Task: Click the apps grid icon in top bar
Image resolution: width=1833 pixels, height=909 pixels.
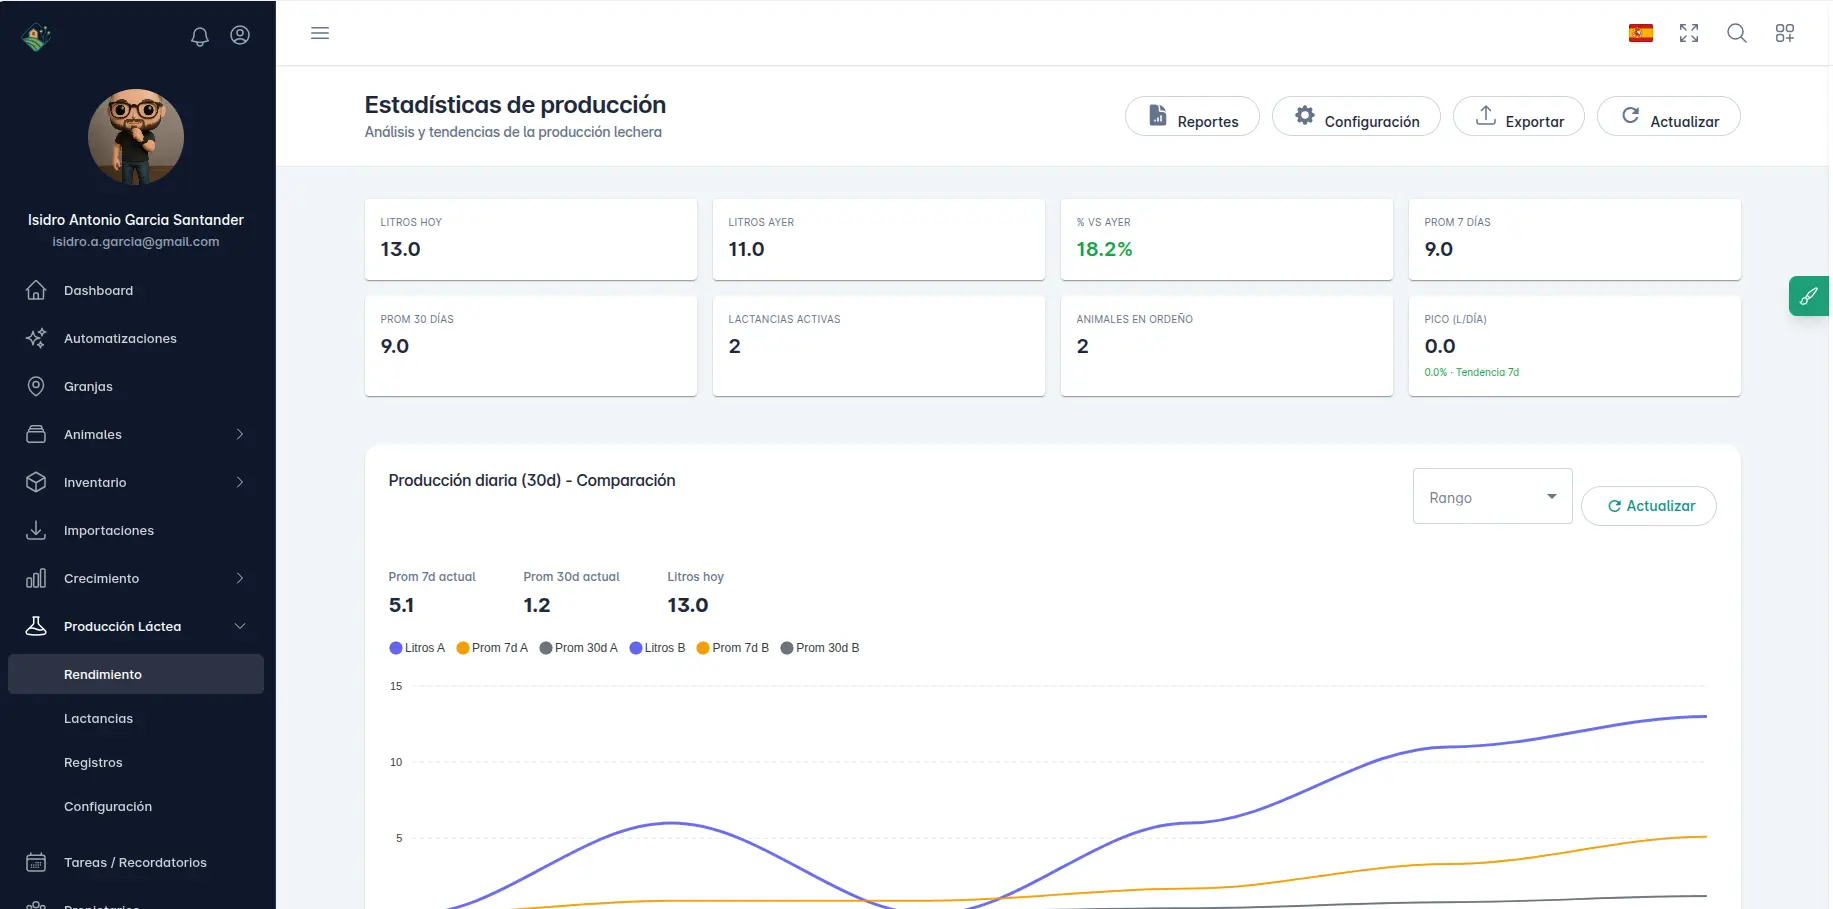Action: pyautogui.click(x=1785, y=33)
